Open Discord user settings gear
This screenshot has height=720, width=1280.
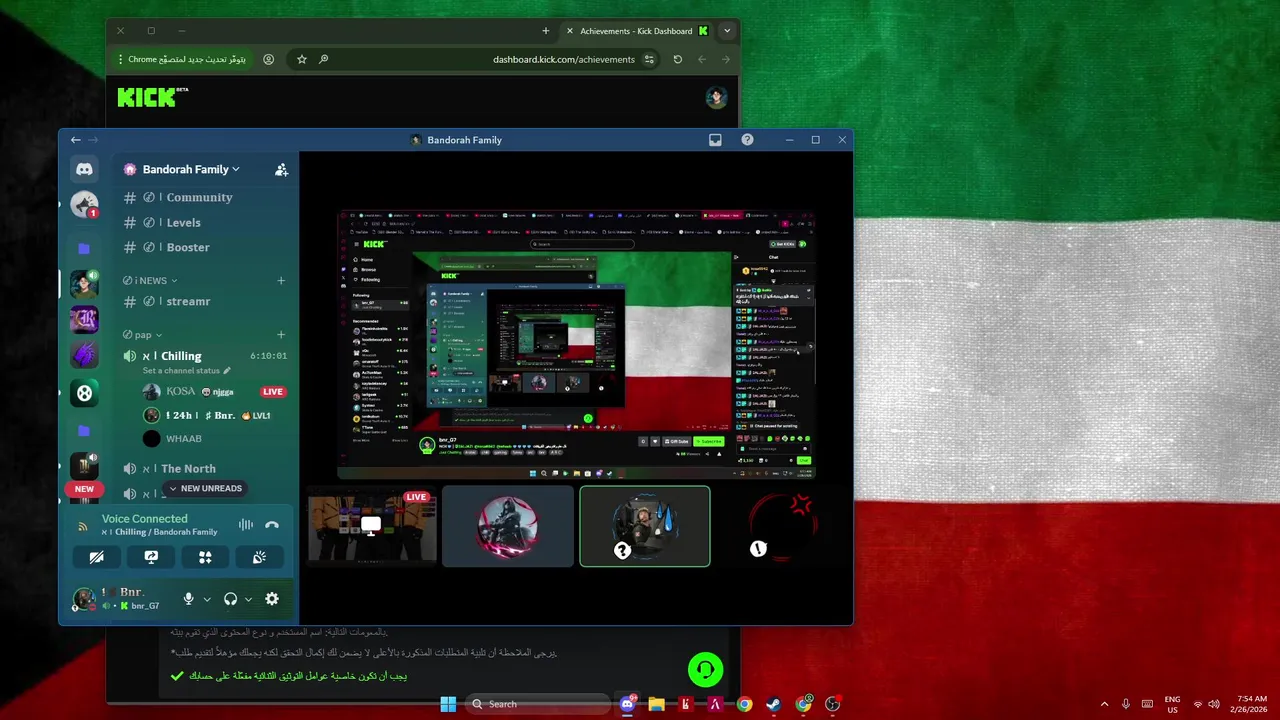pos(272,599)
